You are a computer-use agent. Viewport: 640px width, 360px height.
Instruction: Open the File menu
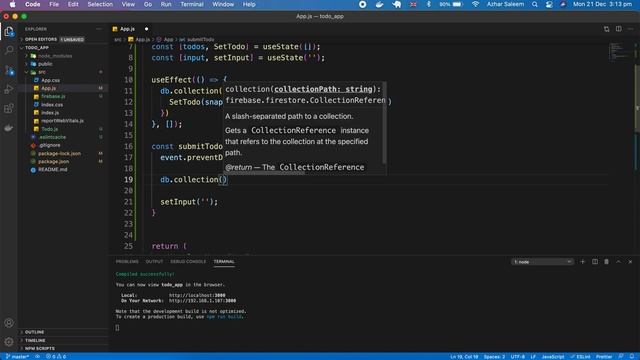[54, 4]
